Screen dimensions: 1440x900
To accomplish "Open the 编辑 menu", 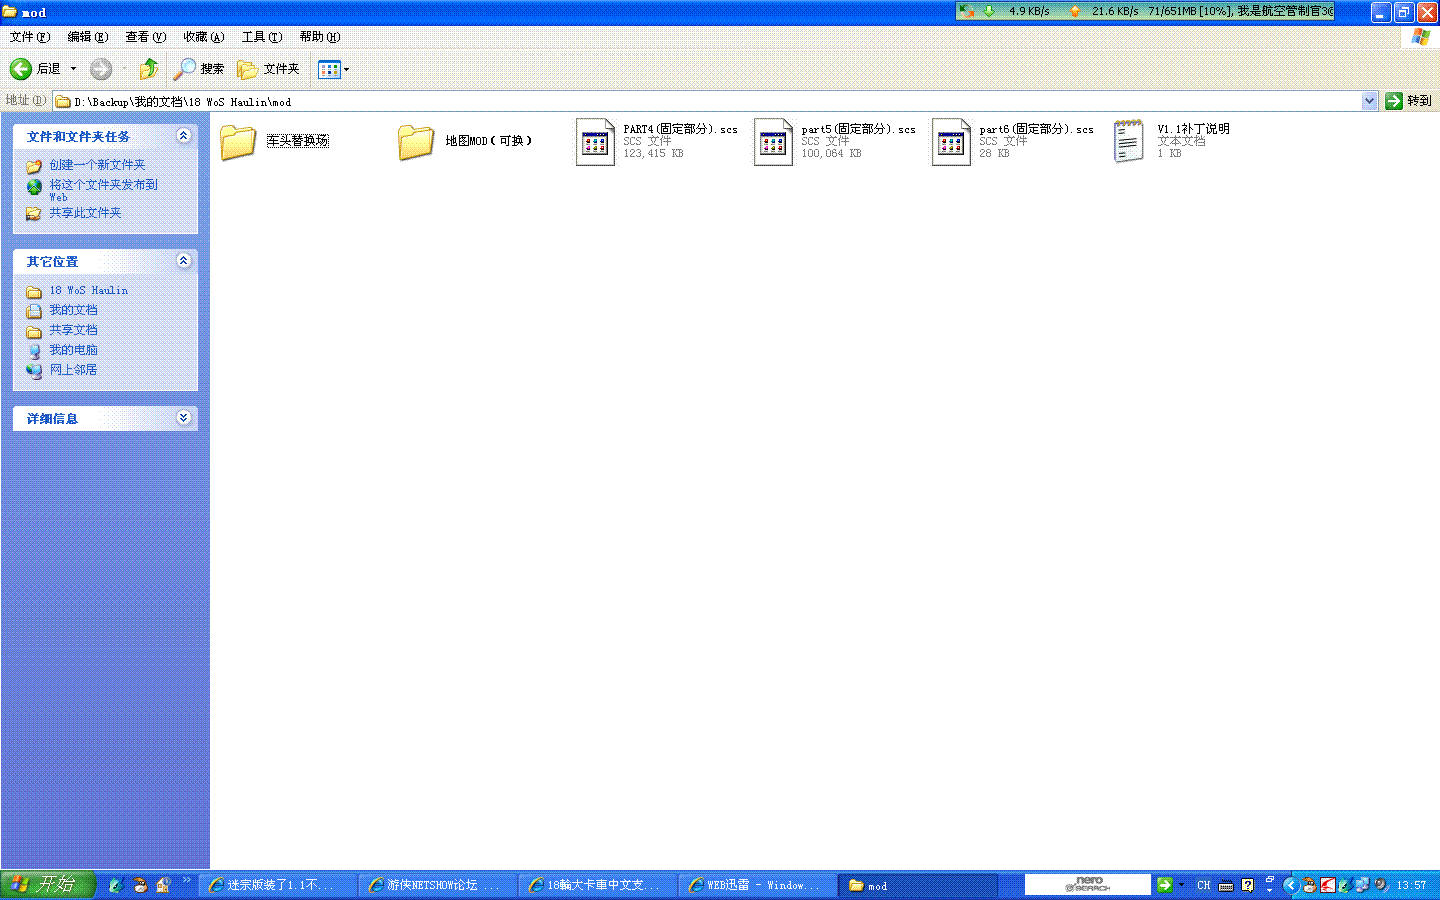I will pyautogui.click(x=87, y=37).
